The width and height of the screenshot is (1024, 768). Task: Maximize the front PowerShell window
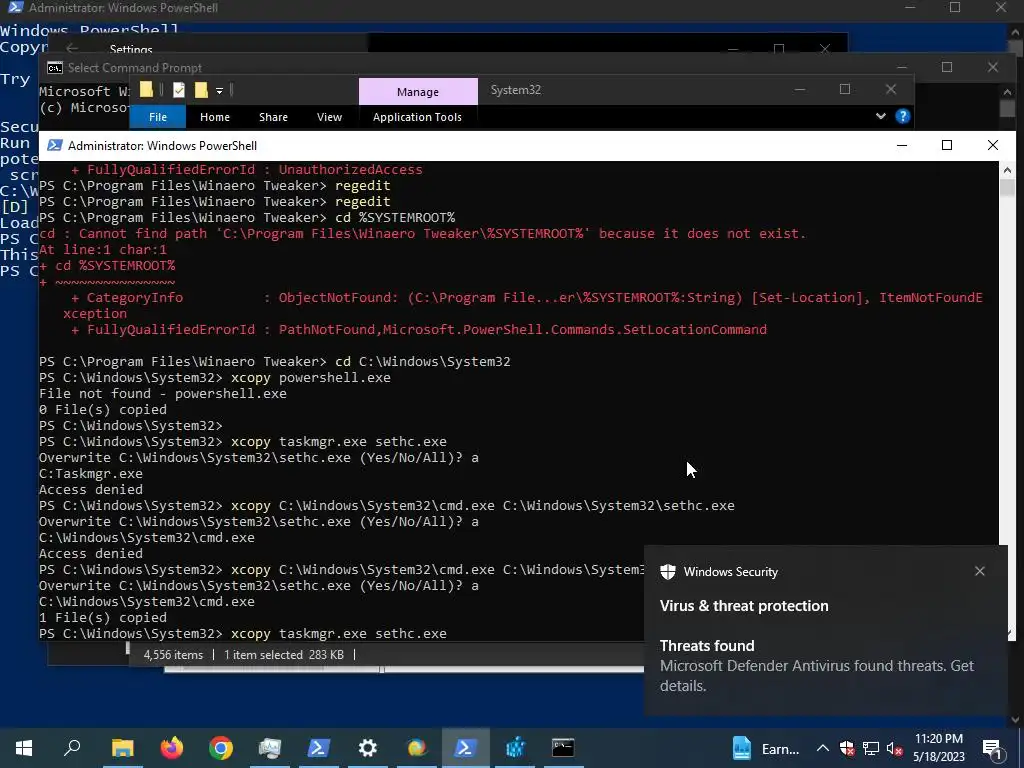click(x=947, y=145)
